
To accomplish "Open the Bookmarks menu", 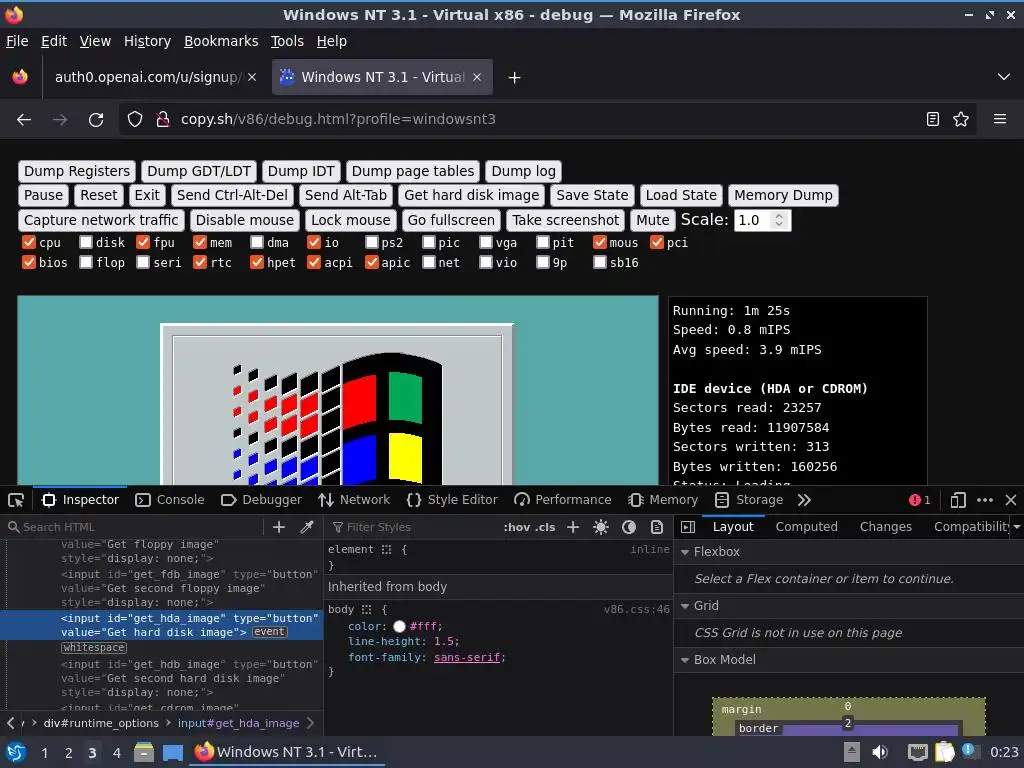I will click(221, 41).
